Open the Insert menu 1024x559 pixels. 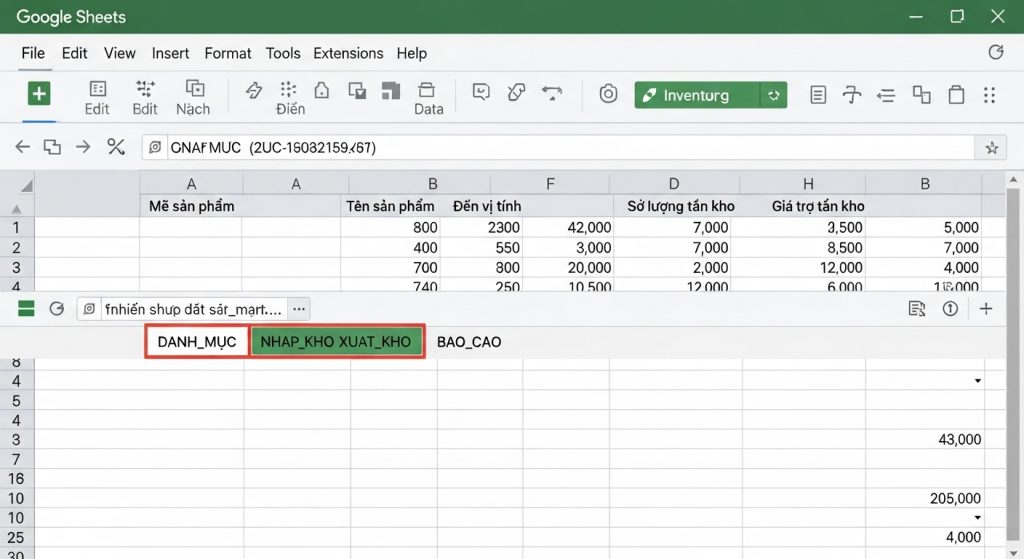(x=170, y=53)
